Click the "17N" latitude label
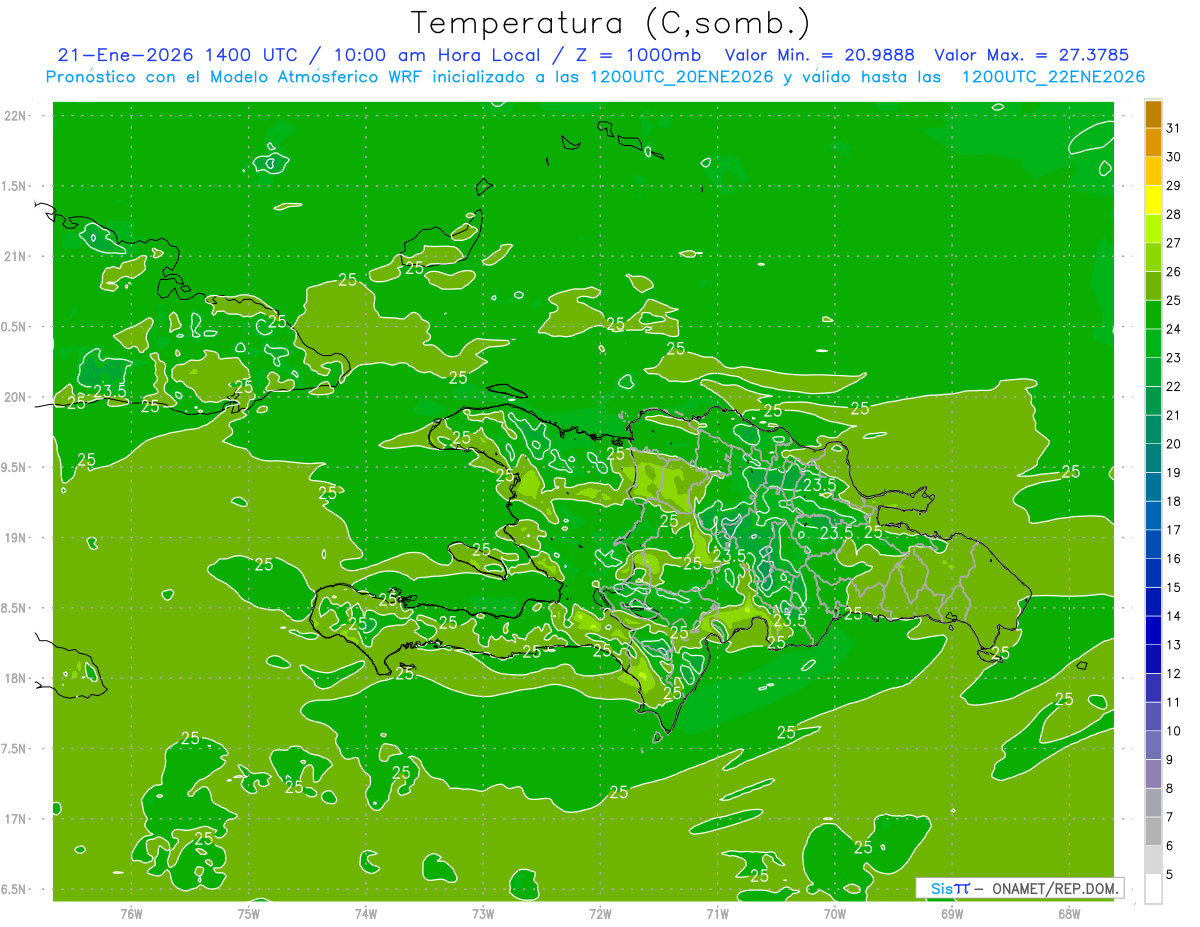Screen dimensions: 1200x927 click(x=17, y=820)
